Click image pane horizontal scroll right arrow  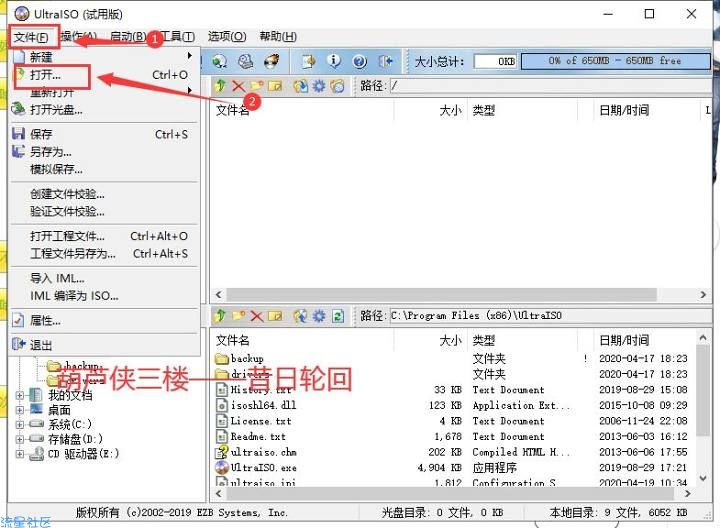tap(703, 295)
